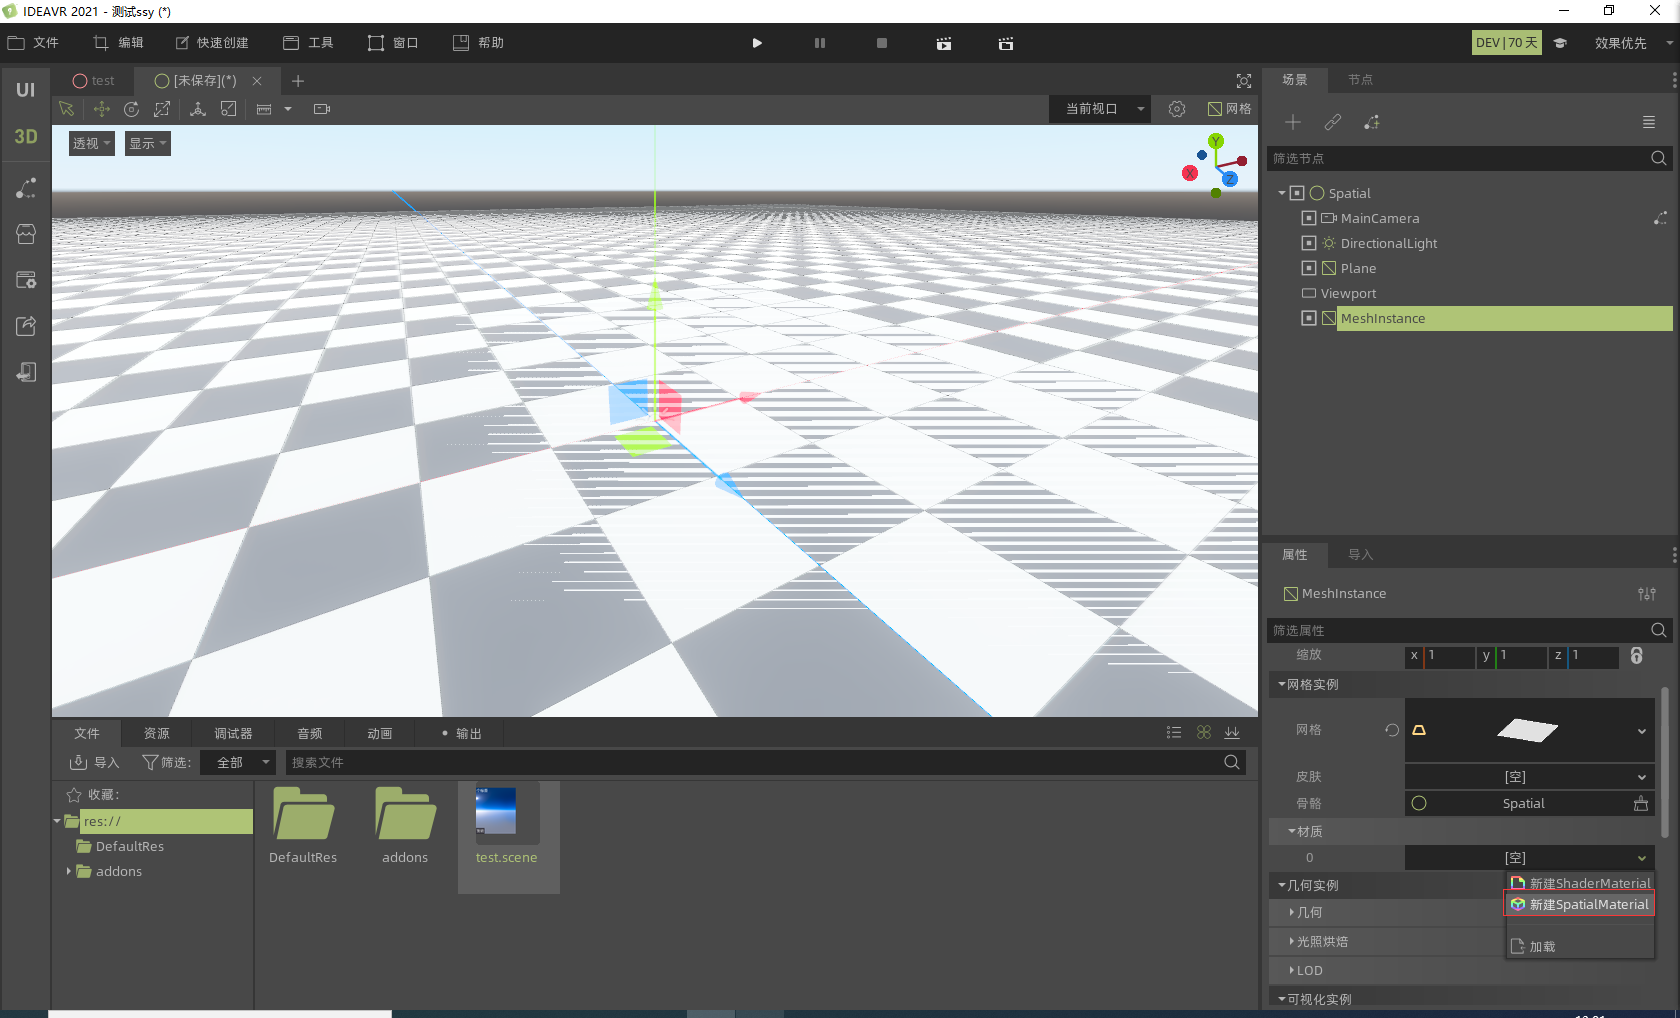Open the 透视 perspective dropdown

(x=91, y=143)
